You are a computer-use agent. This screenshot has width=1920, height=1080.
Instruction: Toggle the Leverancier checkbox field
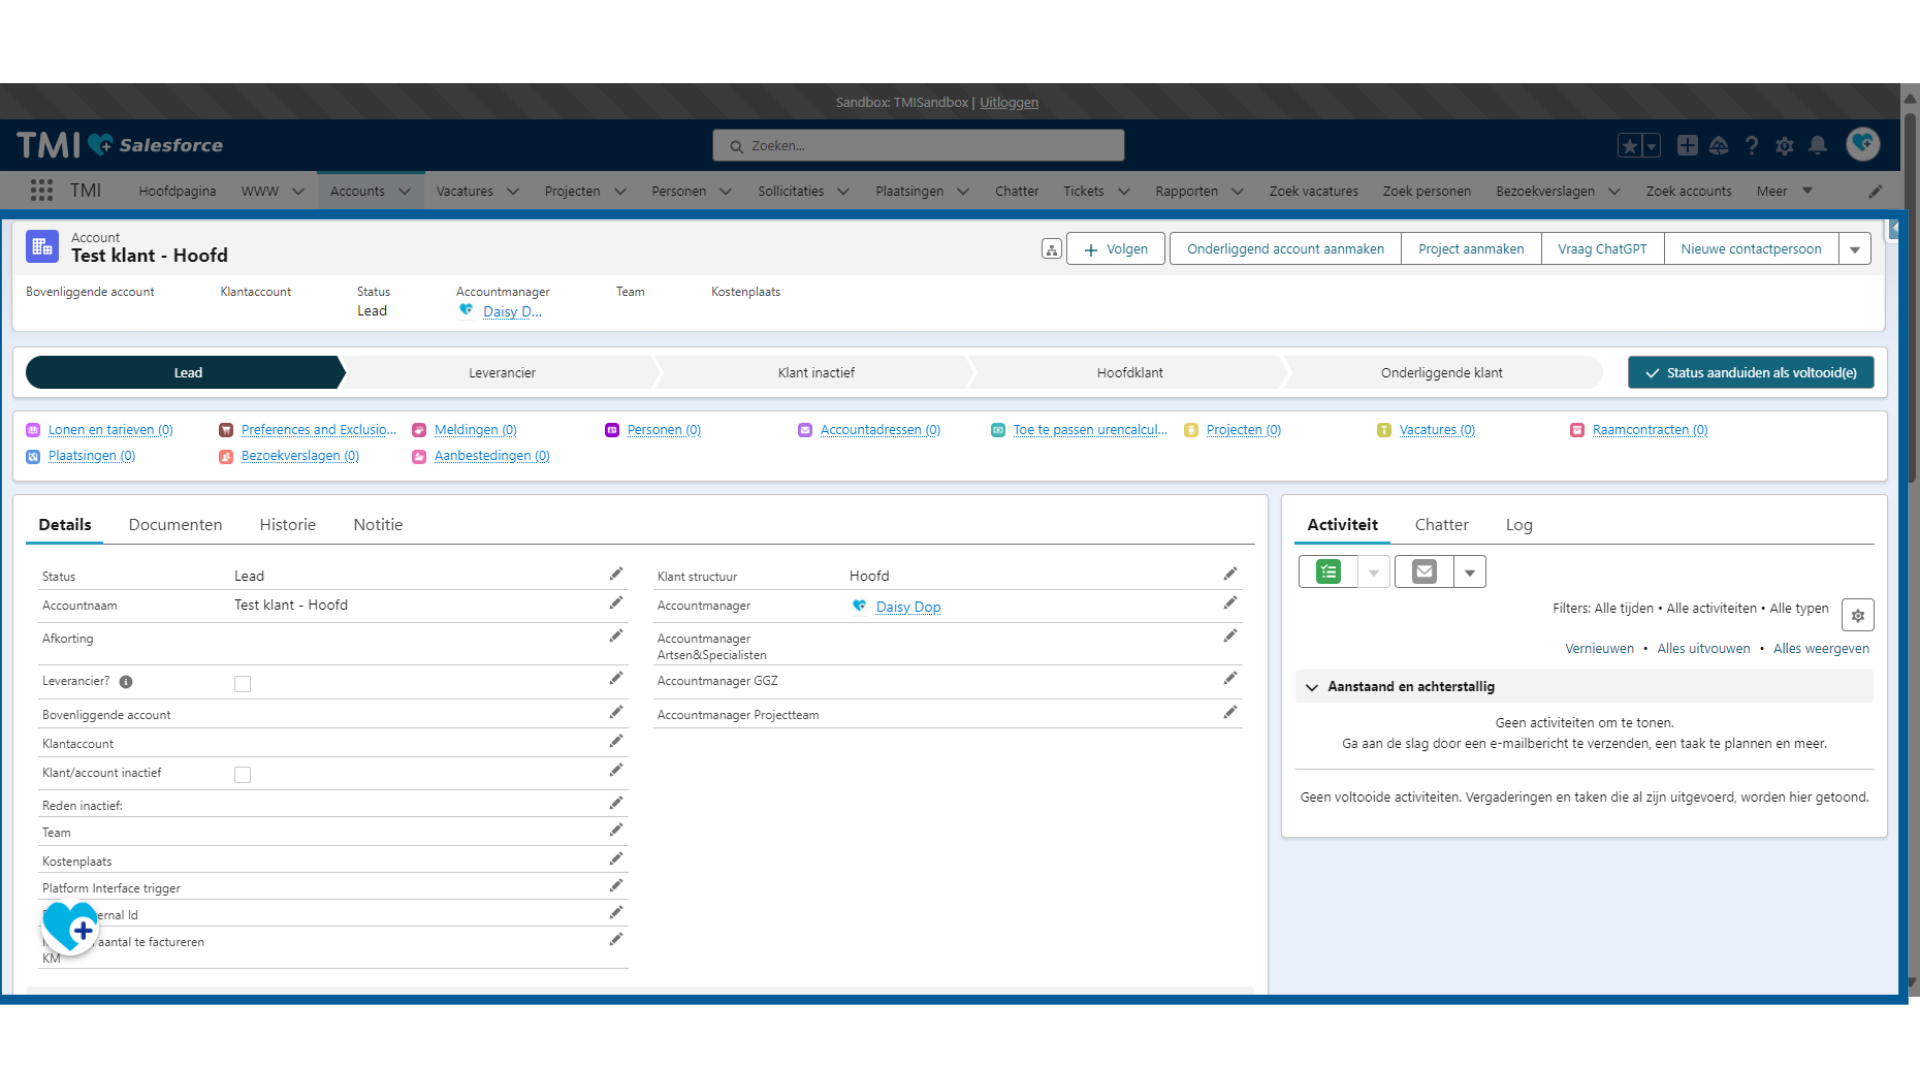241,683
